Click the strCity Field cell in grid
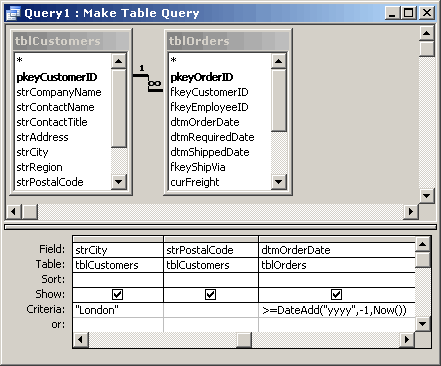The height and width of the screenshot is (366, 441). tap(118, 250)
